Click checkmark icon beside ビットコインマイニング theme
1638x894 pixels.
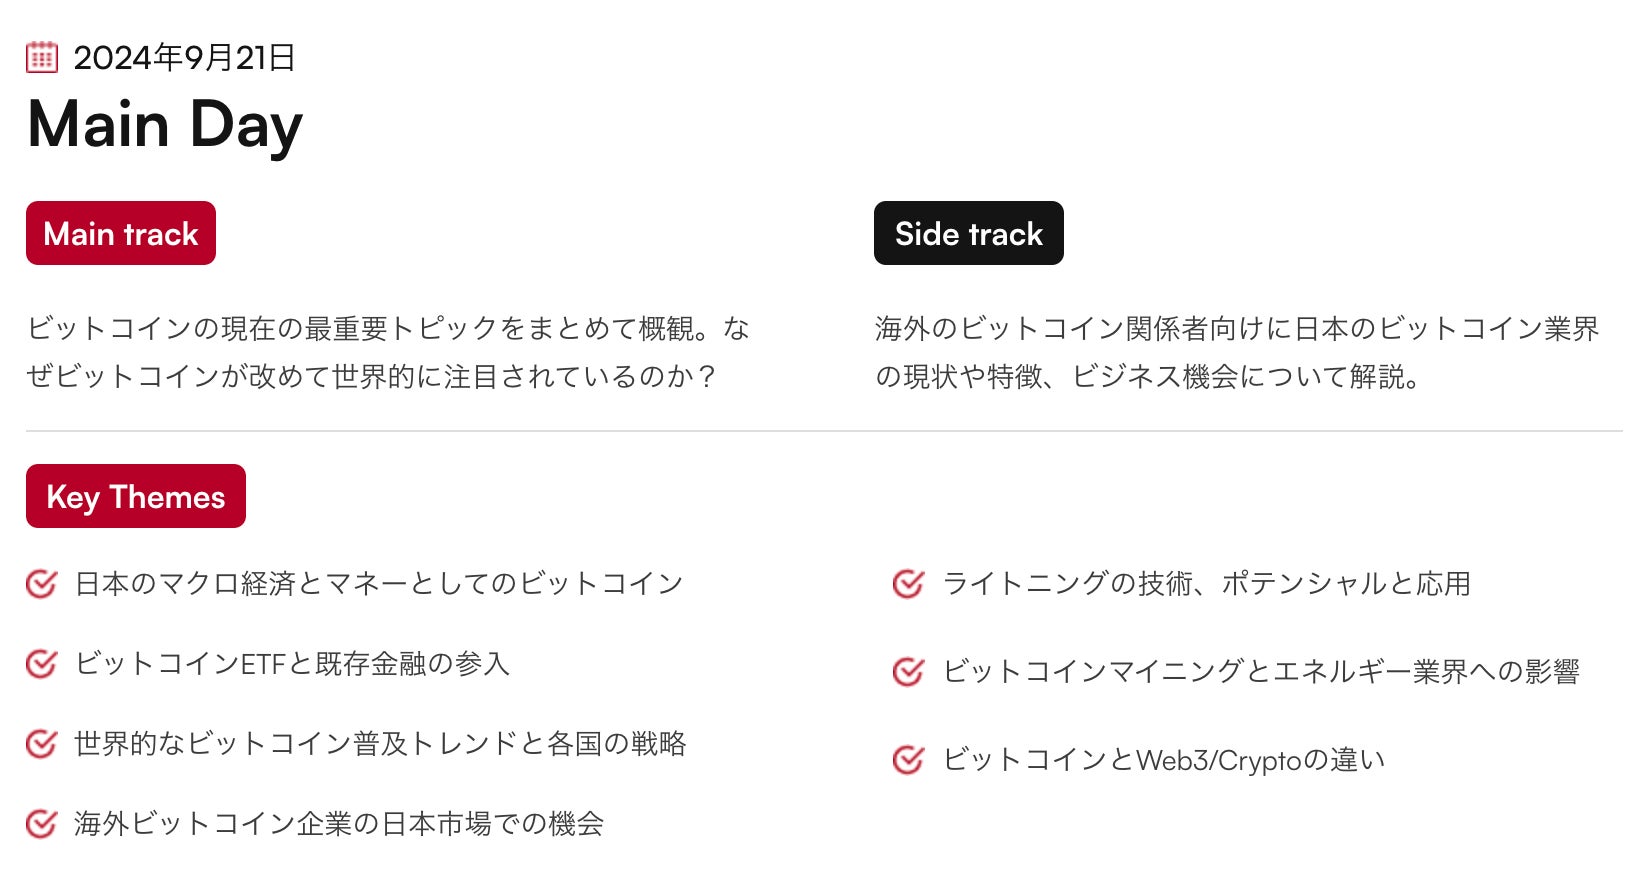coord(908,671)
